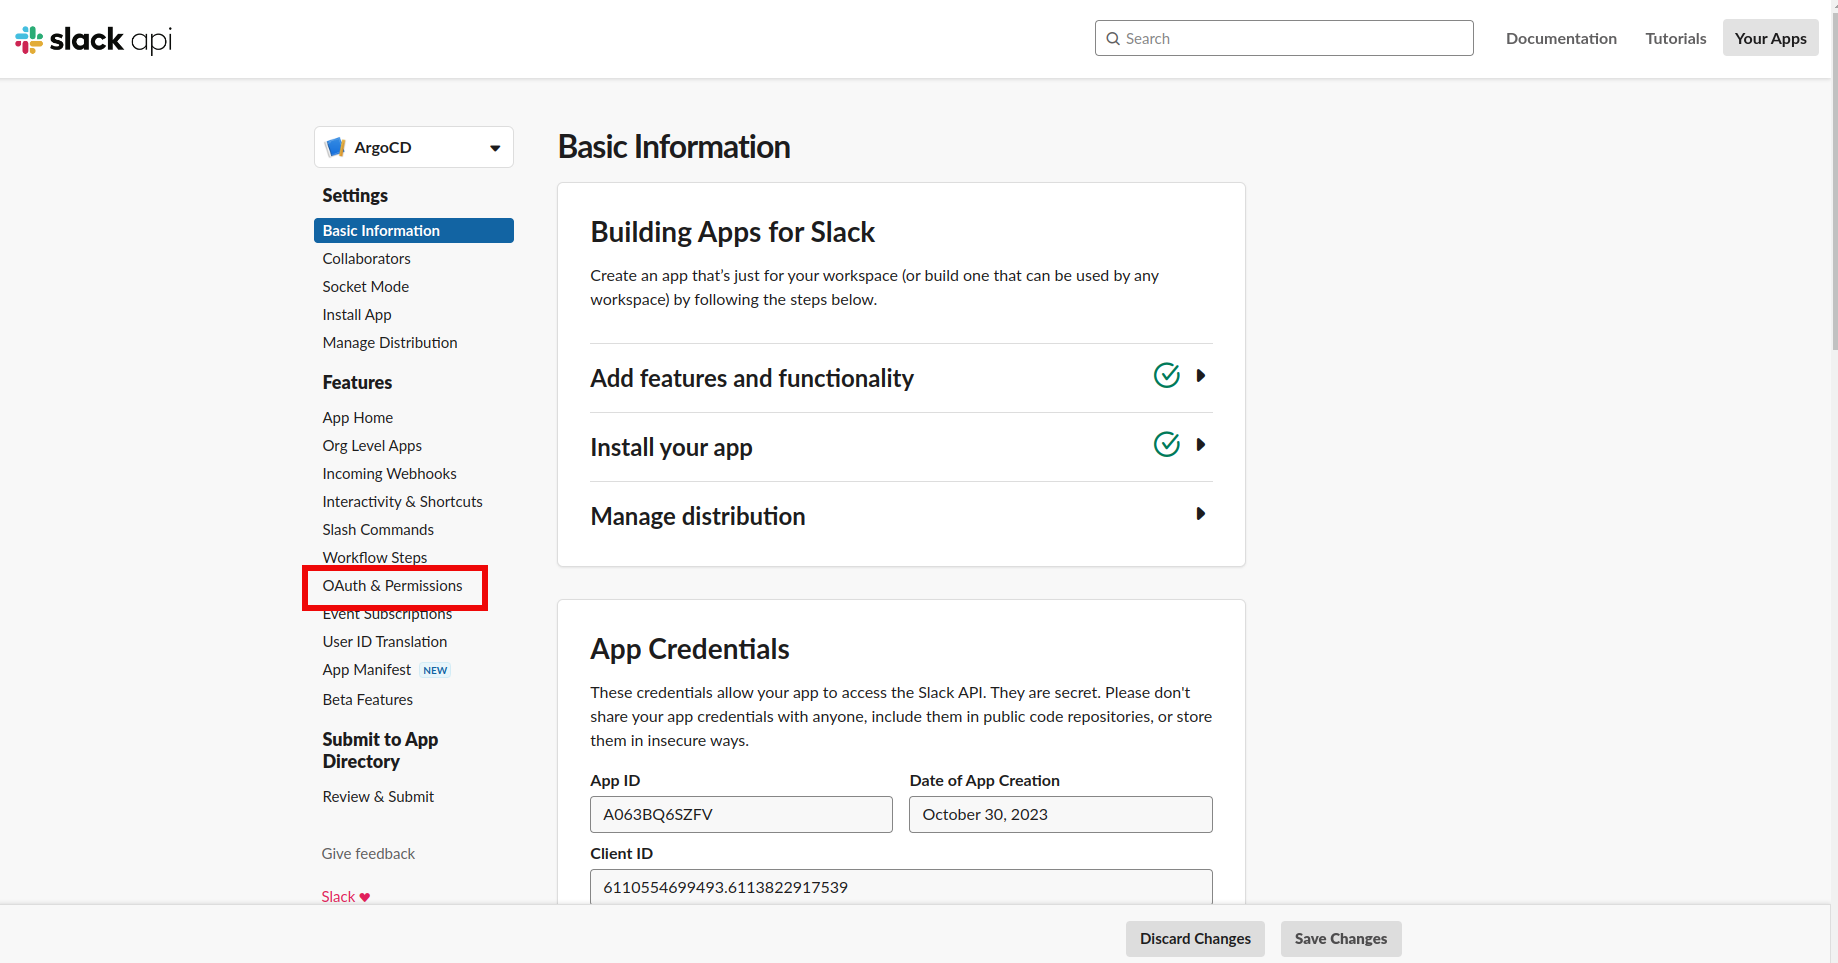Click the Slack API logo
1838x963 pixels.
[x=94, y=39]
